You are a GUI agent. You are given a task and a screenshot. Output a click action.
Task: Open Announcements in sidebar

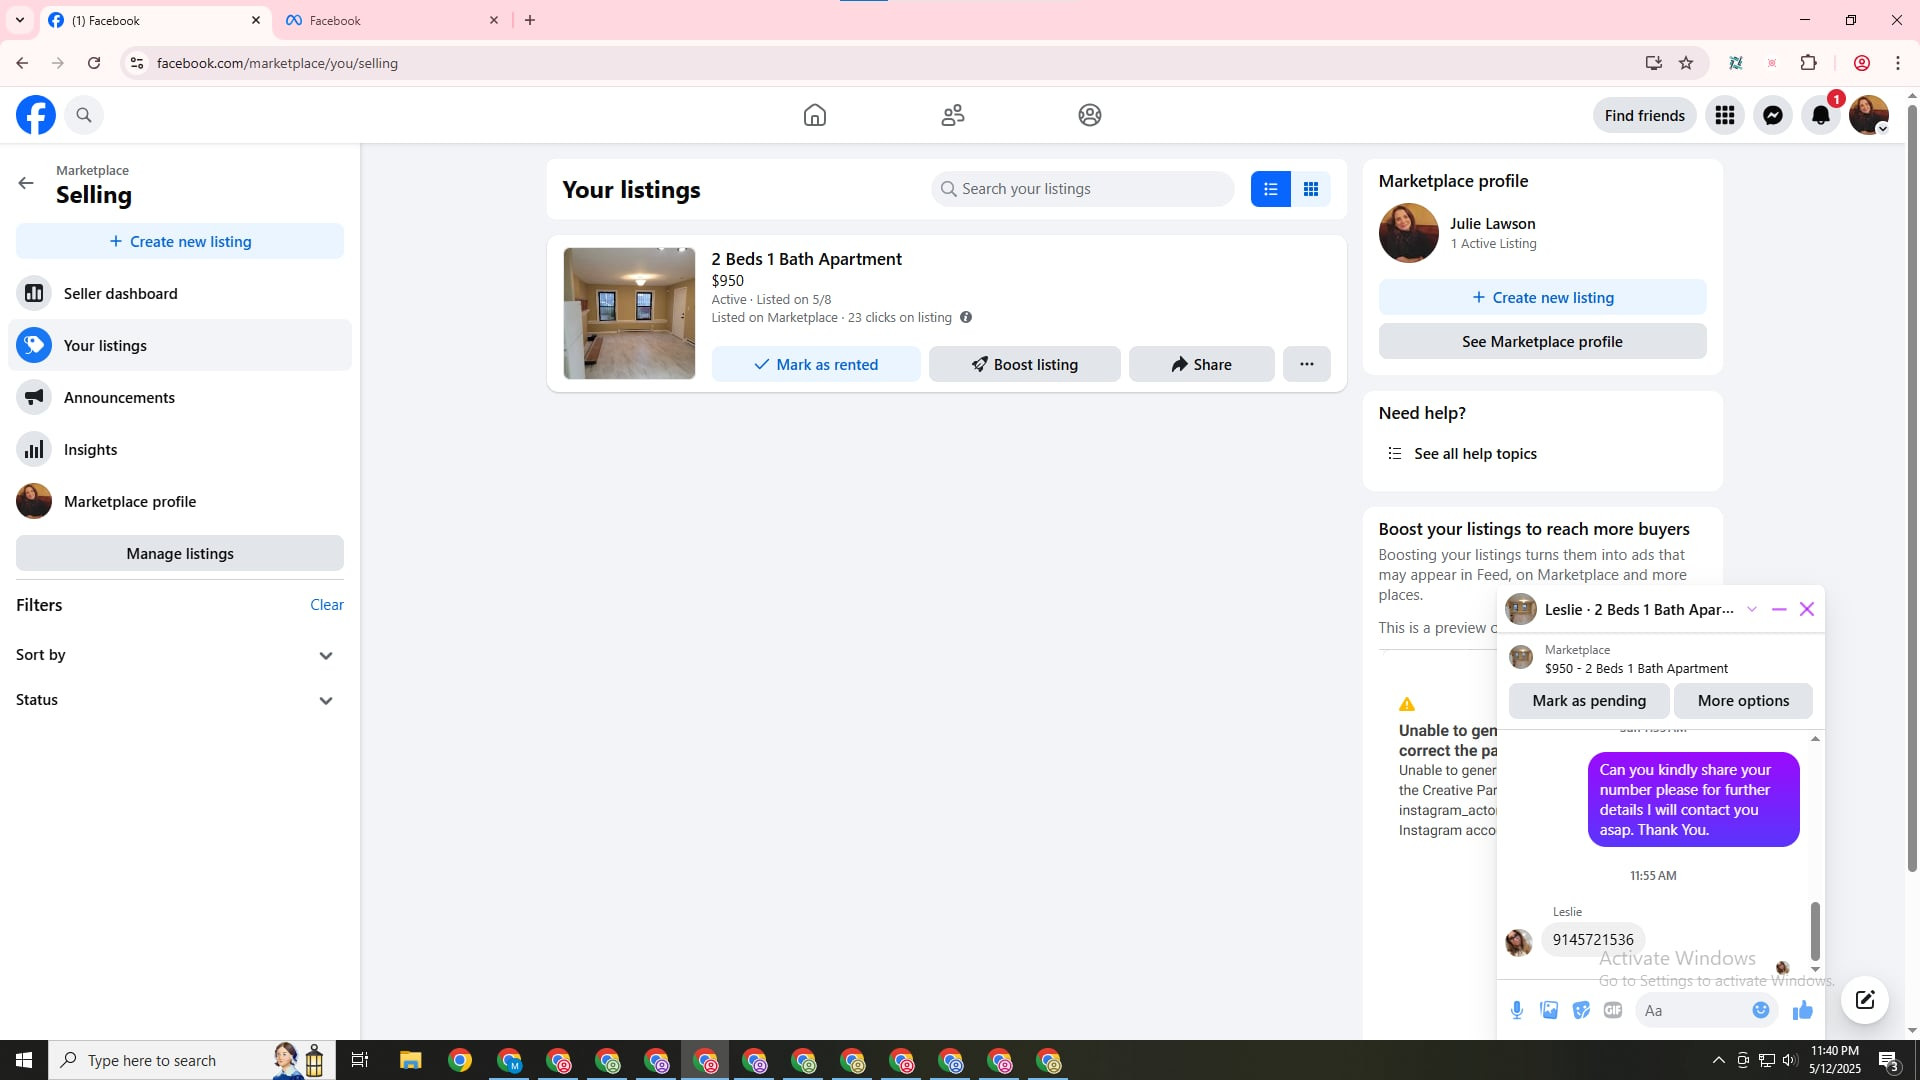180,397
